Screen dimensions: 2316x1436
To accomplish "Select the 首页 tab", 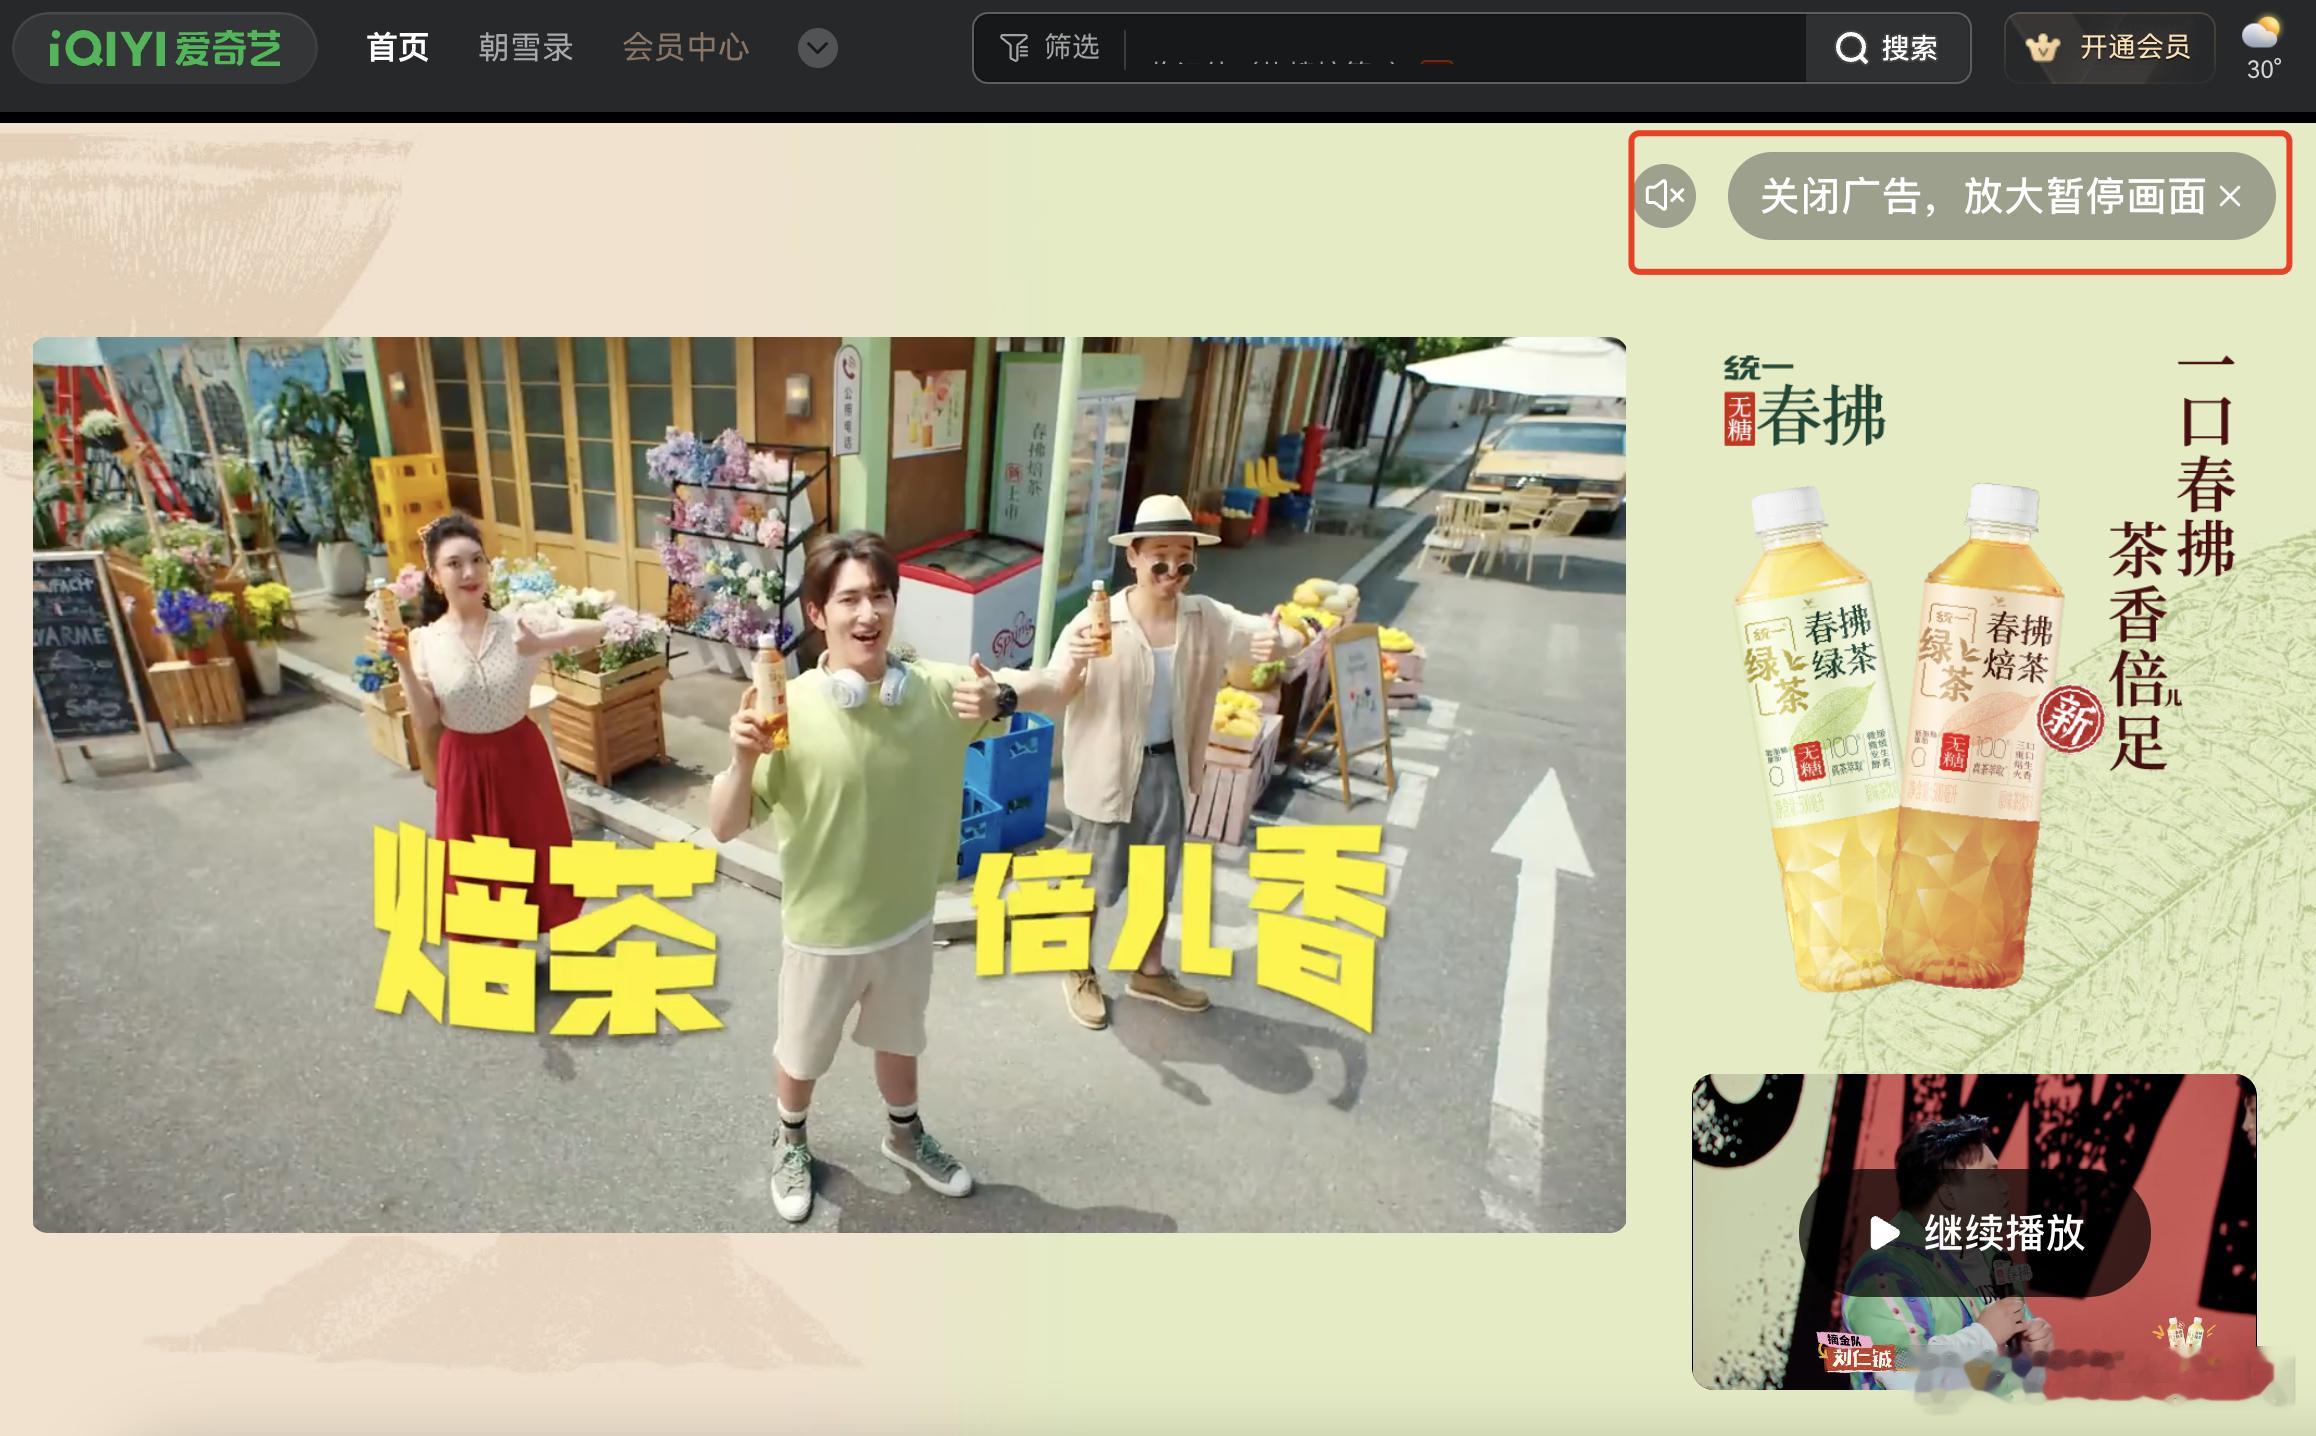I will pos(397,47).
